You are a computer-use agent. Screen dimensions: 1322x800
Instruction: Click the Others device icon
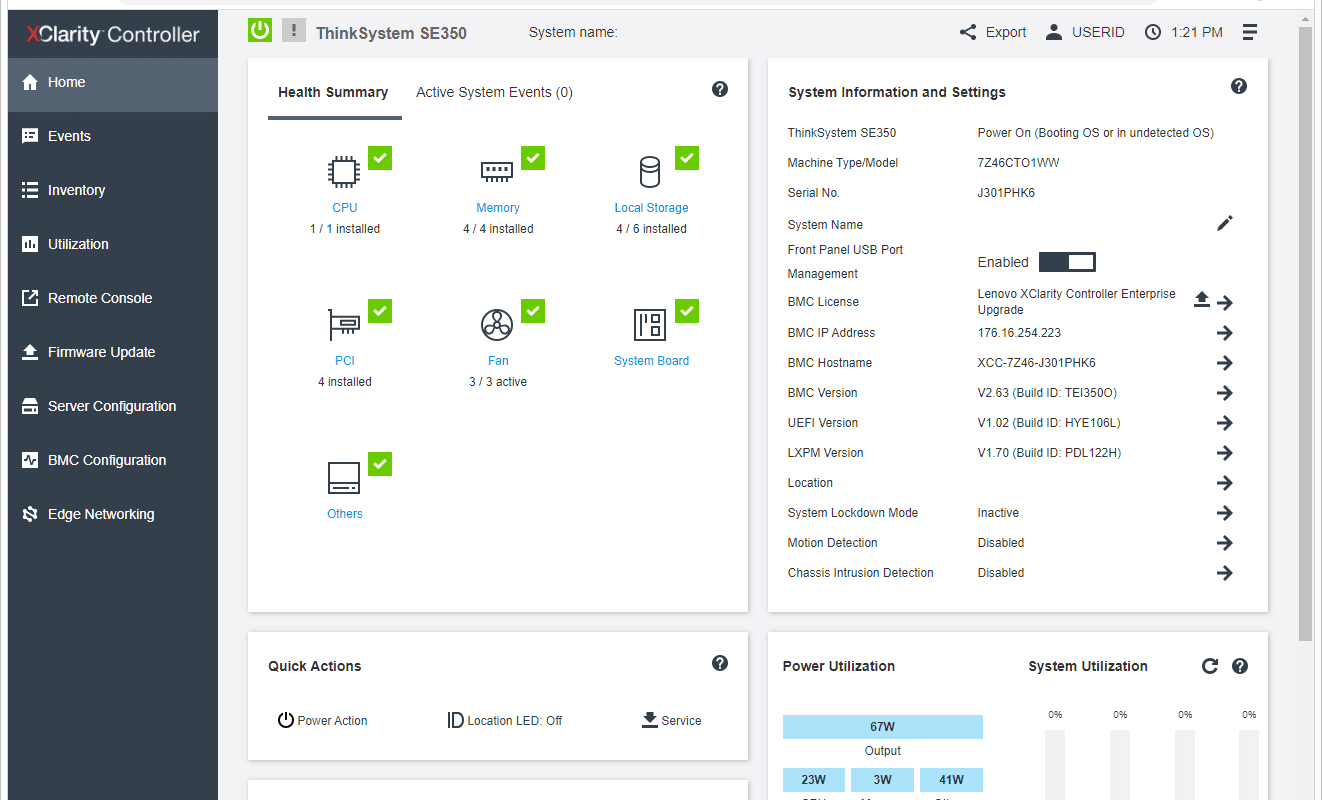coord(344,478)
